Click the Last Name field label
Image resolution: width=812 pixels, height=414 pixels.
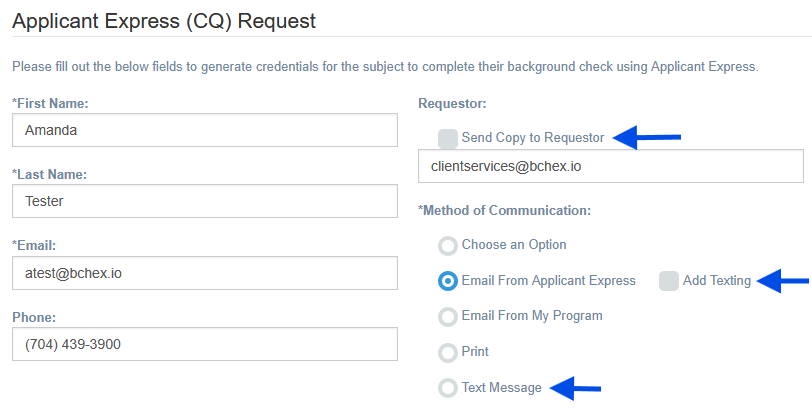pyautogui.click(x=49, y=174)
